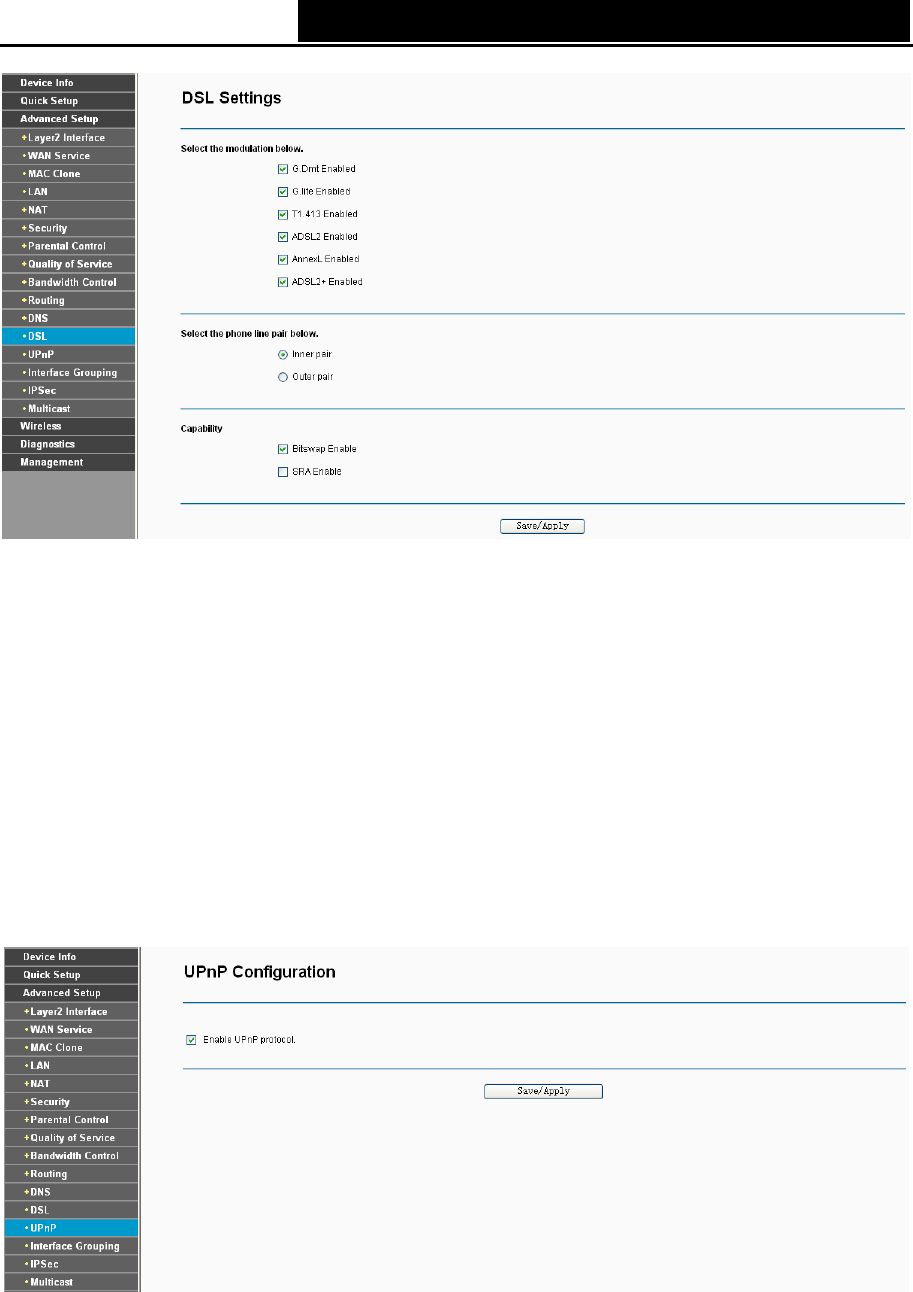Expand NAT in UPnP Configuration sidebar
This screenshot has width=913, height=1292.
point(71,1083)
